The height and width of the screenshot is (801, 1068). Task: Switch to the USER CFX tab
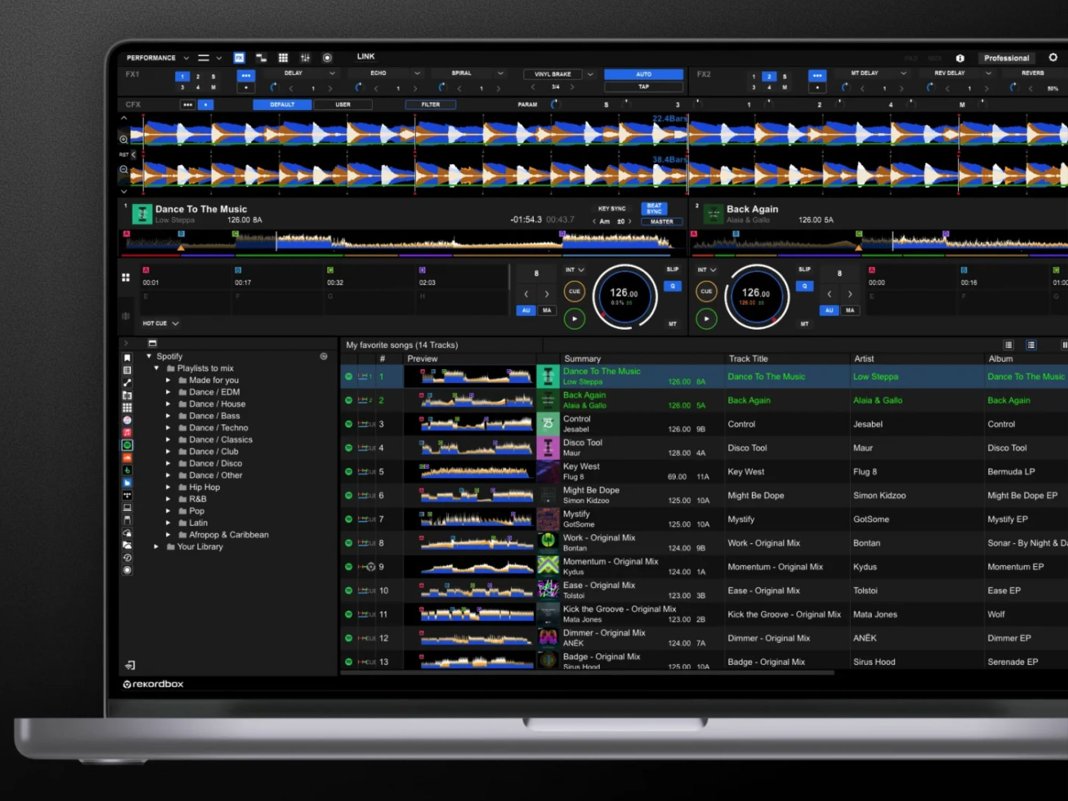pyautogui.click(x=342, y=104)
